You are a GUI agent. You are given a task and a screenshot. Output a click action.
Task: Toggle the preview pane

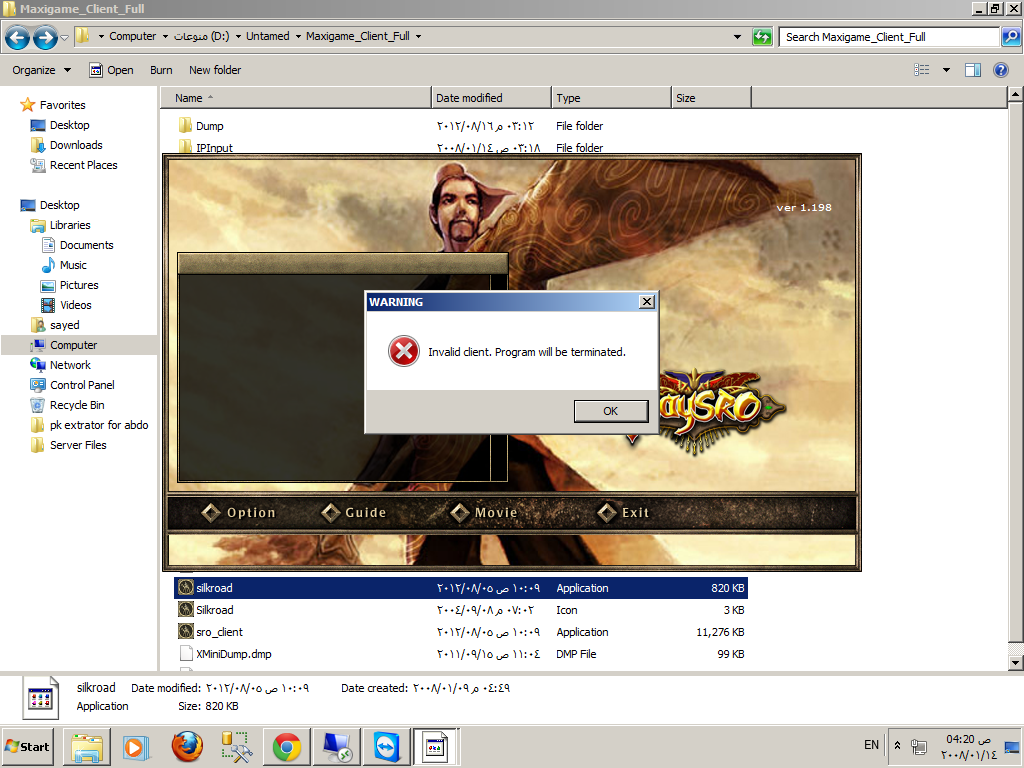click(x=973, y=70)
